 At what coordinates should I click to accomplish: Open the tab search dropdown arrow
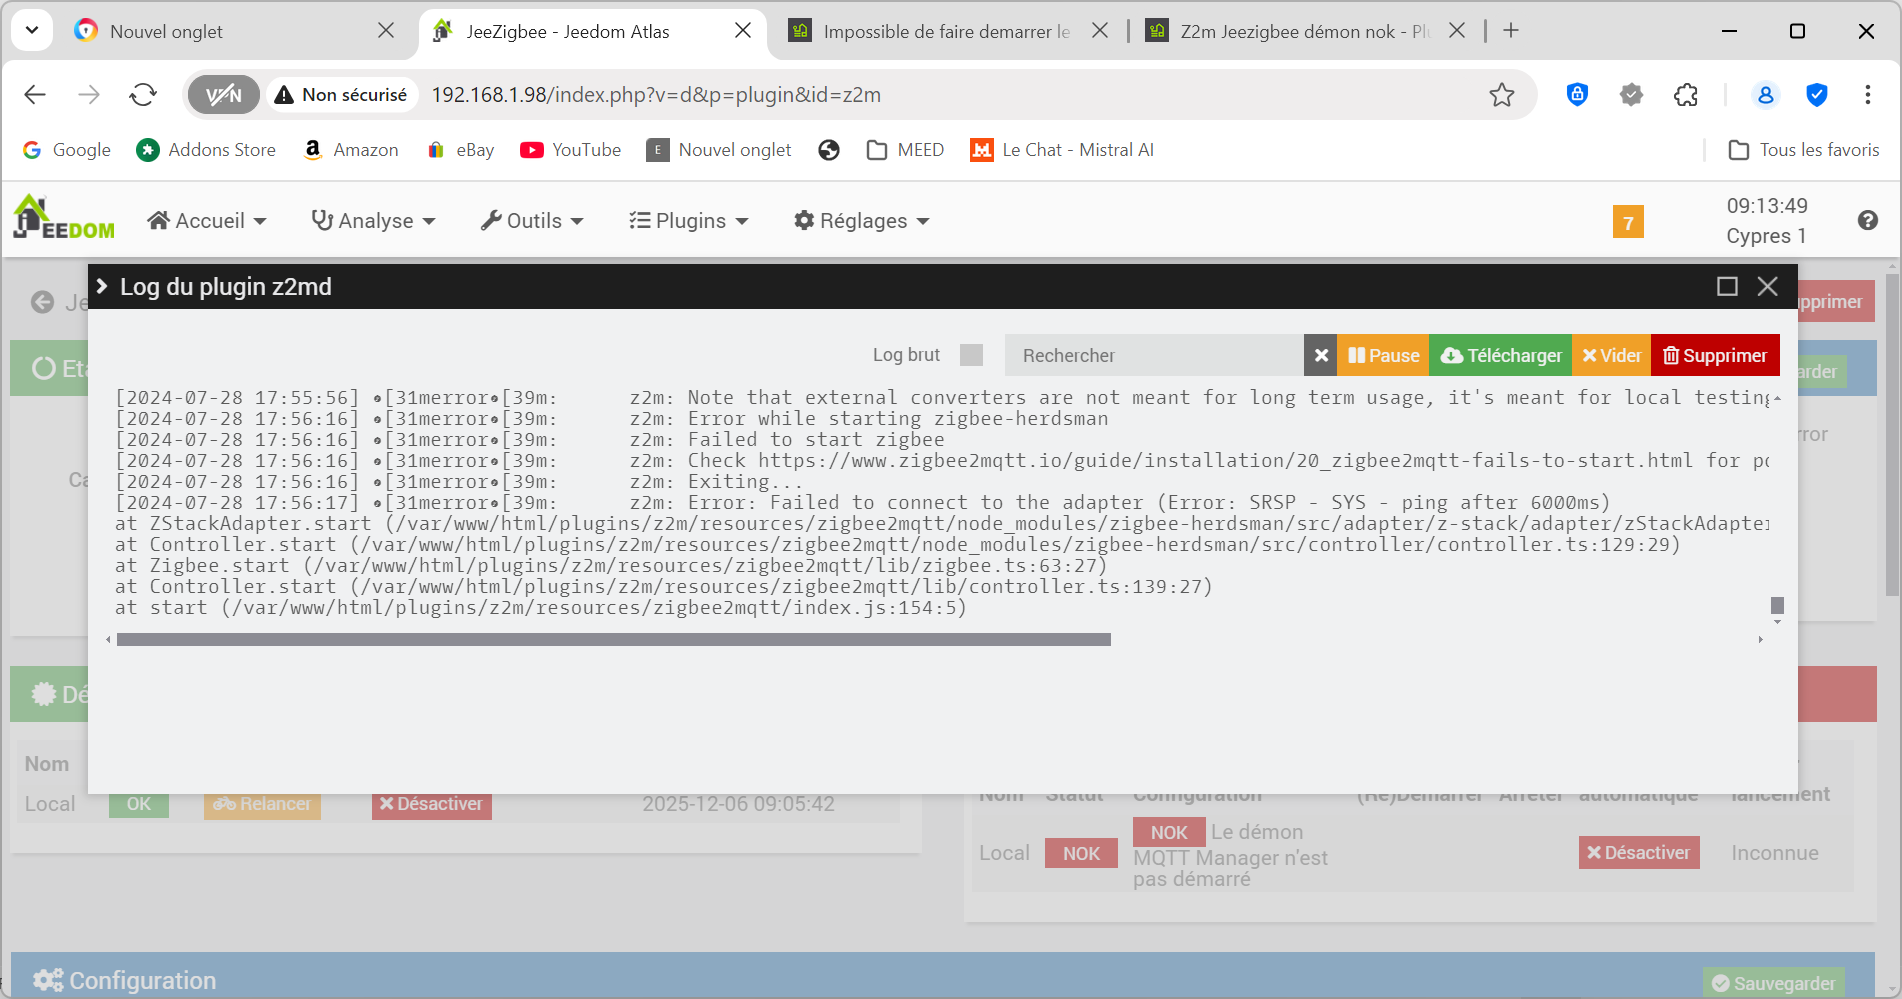(x=32, y=31)
